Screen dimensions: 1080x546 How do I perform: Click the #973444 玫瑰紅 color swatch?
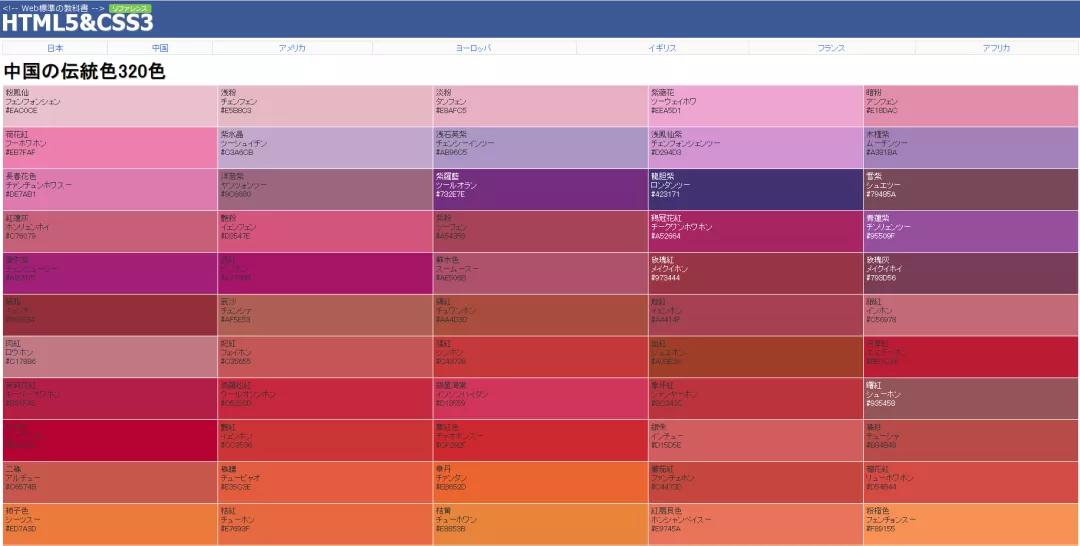pyautogui.click(x=756, y=273)
